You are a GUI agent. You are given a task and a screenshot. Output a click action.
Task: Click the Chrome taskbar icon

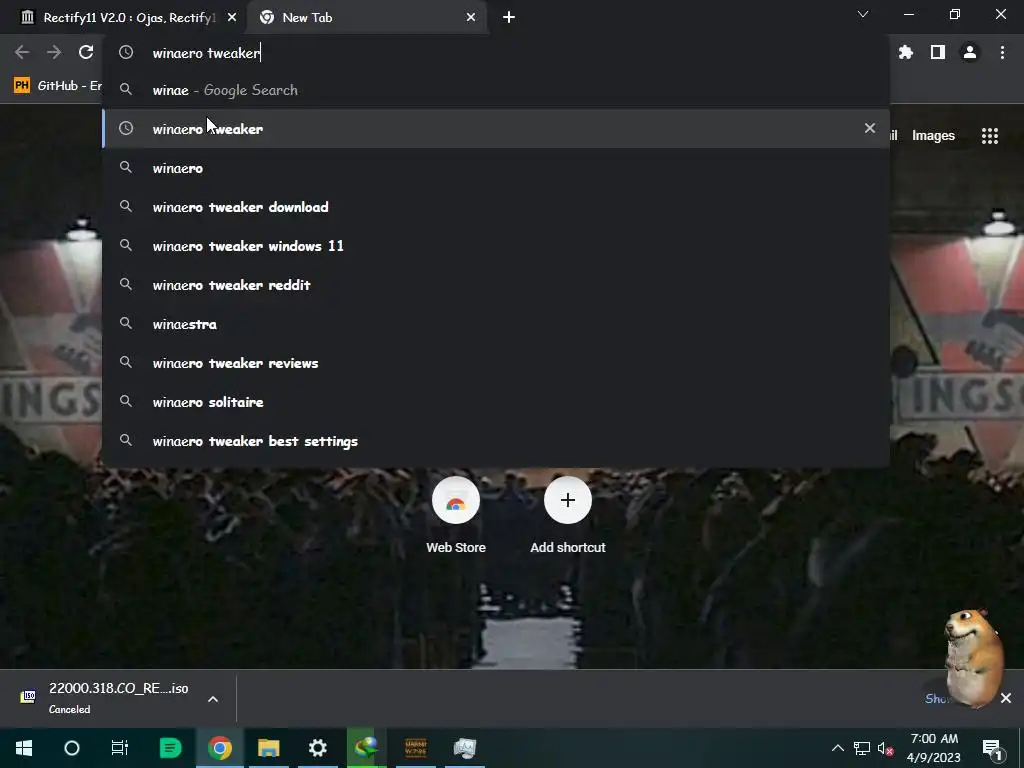click(220, 748)
